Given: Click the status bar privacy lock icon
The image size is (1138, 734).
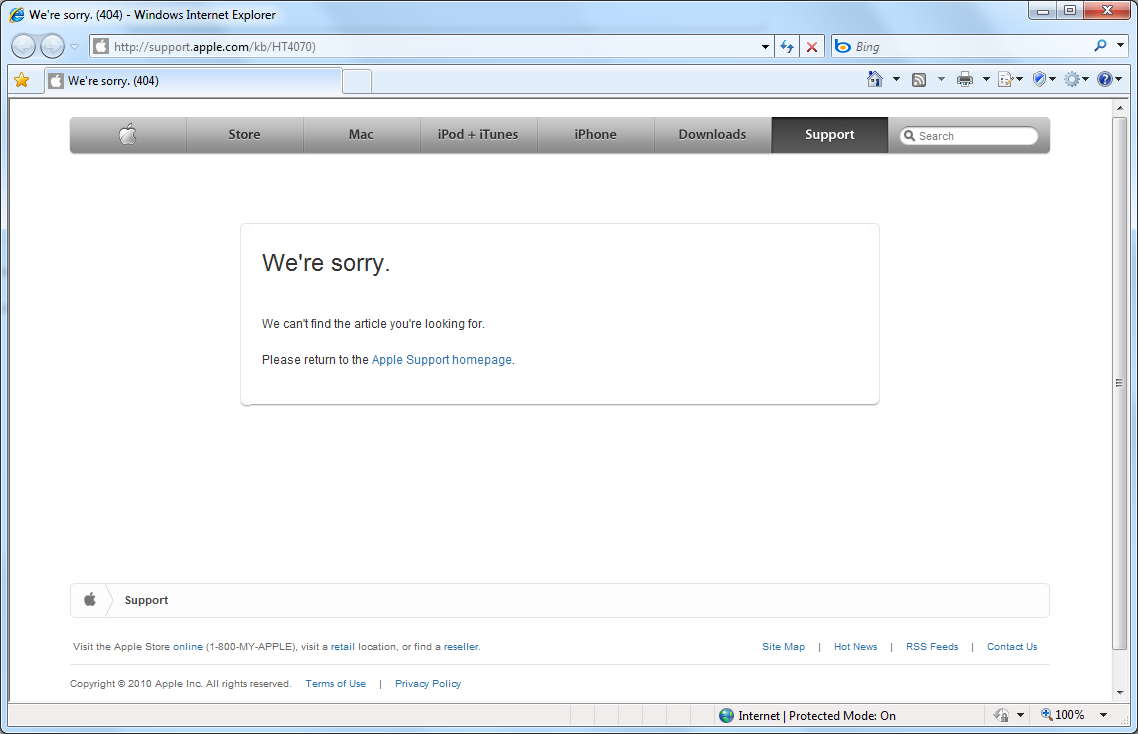Looking at the screenshot, I should (x=1001, y=715).
